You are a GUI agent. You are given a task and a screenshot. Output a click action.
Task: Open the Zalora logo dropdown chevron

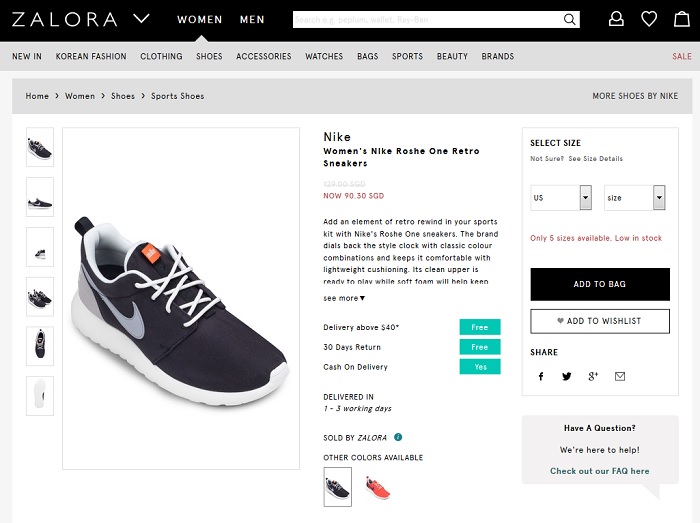(141, 19)
